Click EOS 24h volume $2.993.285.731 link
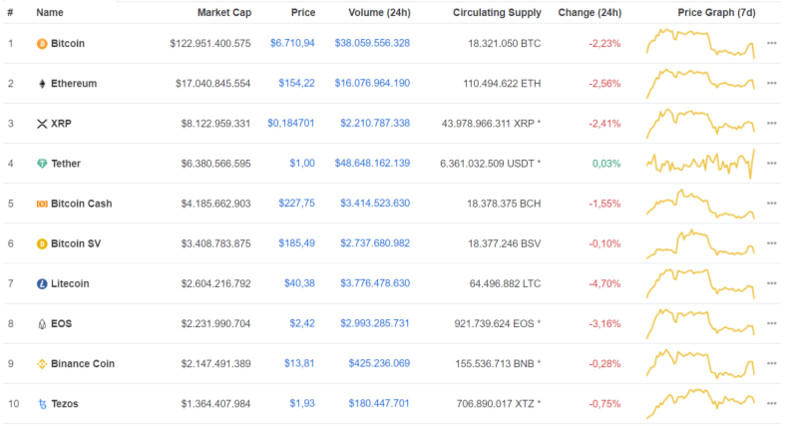 pyautogui.click(x=366, y=324)
